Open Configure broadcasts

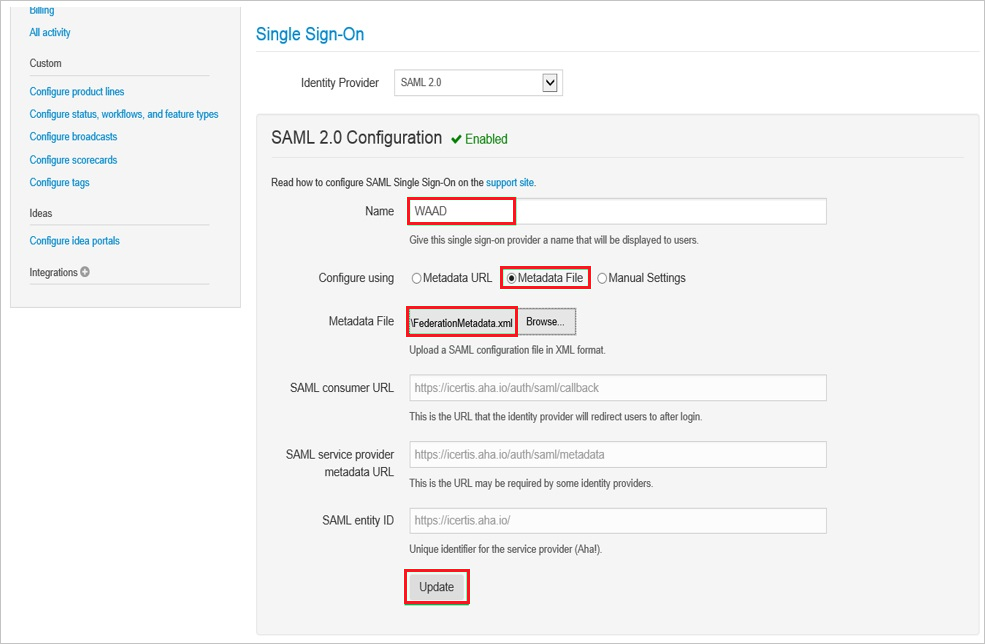[73, 136]
